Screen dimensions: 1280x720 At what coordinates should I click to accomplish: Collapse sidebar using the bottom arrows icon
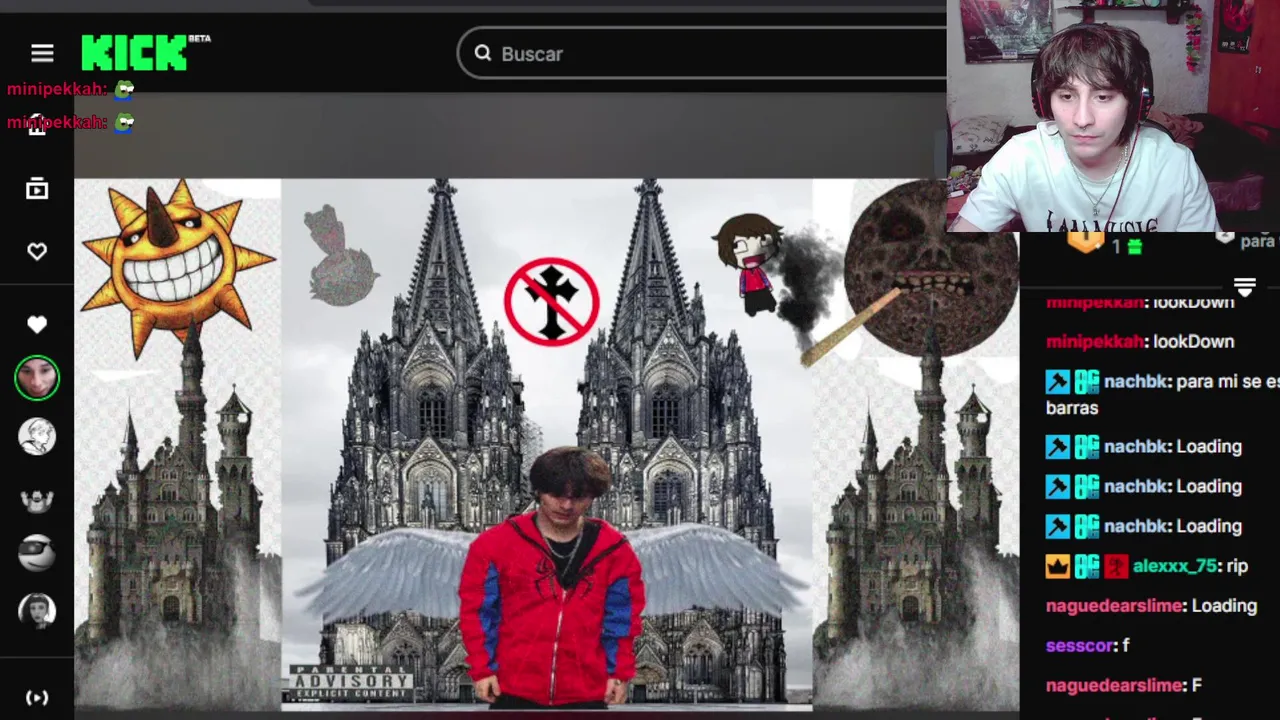(37, 697)
